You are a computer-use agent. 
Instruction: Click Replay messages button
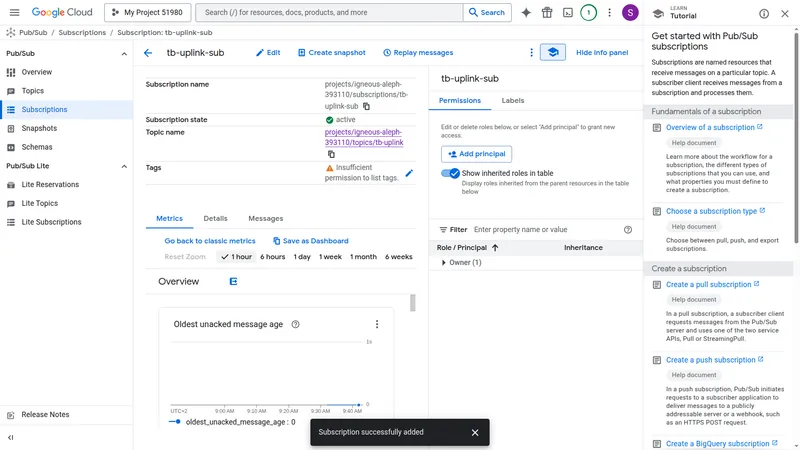(x=418, y=53)
